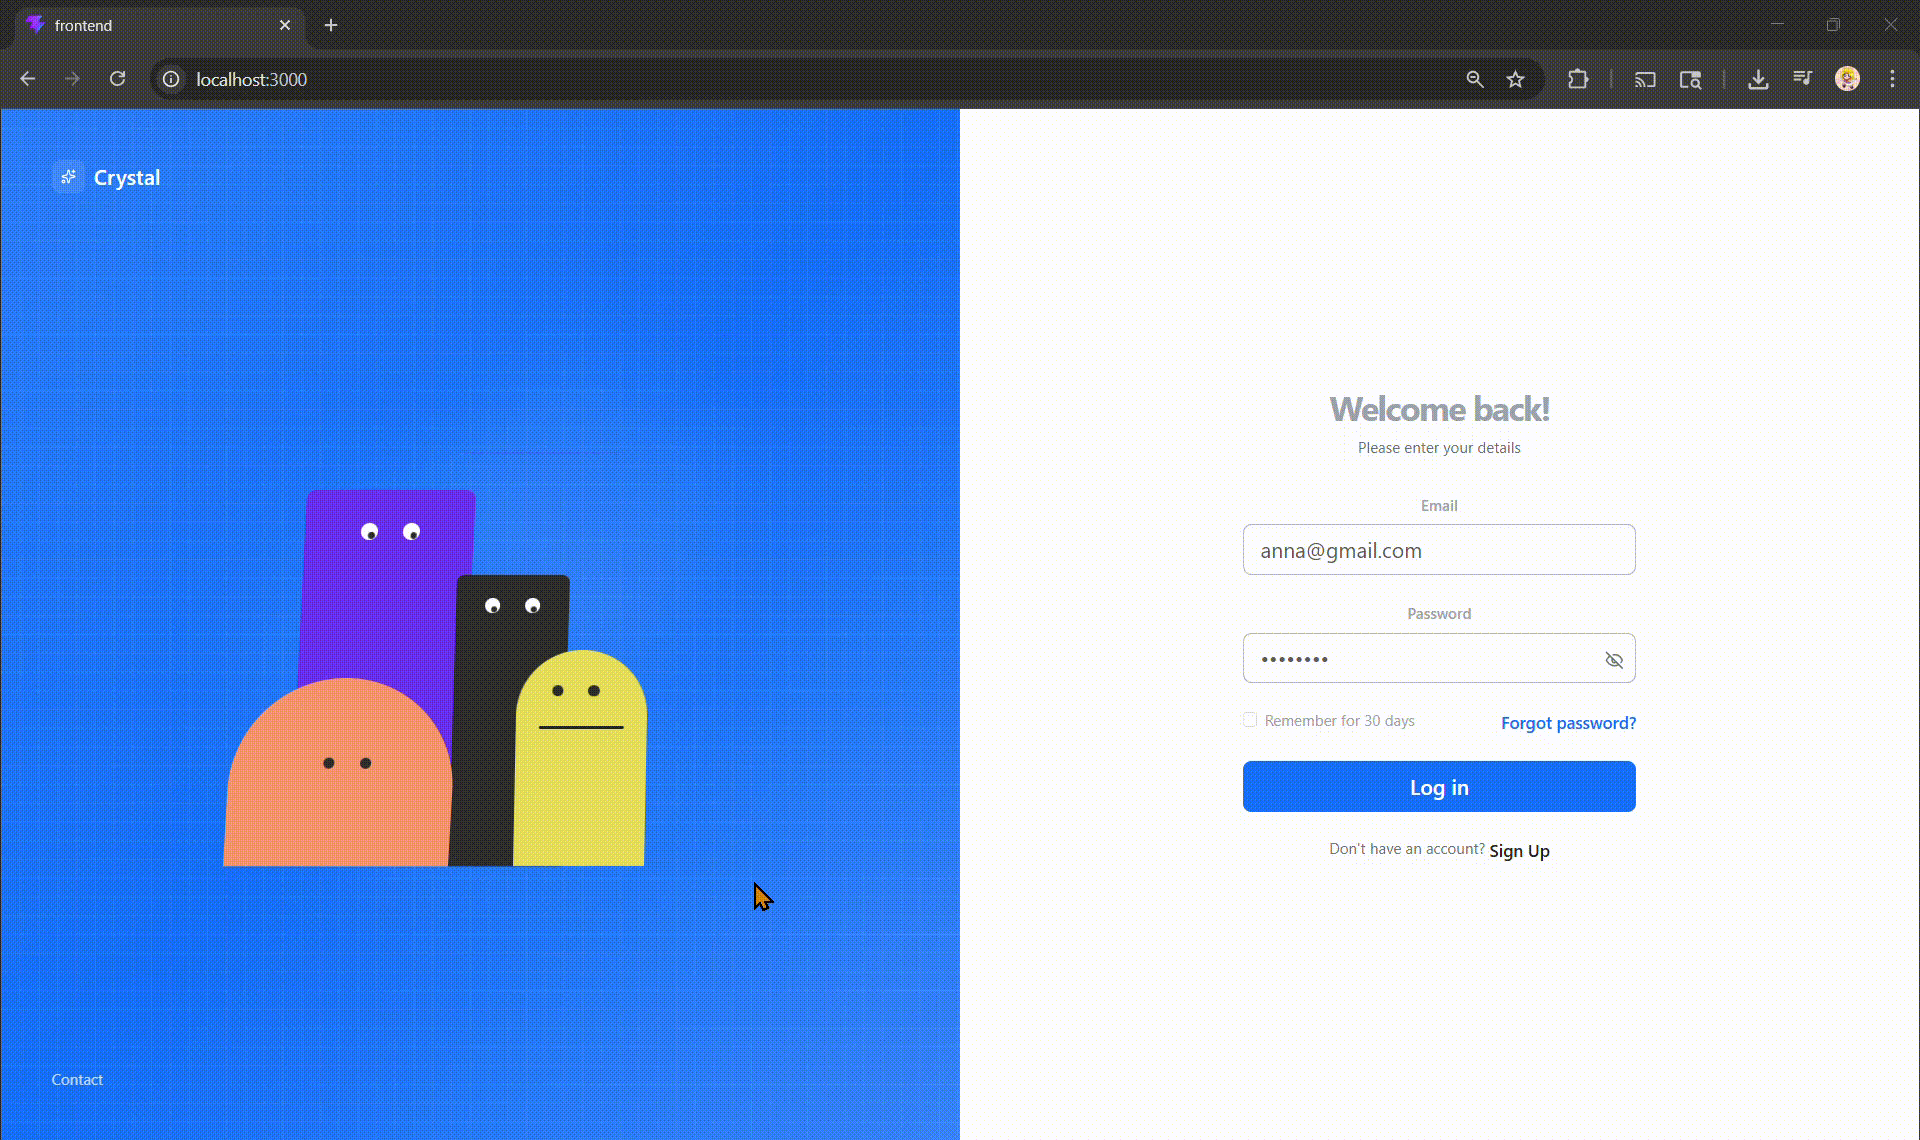Bookmark page with star icon
Screen dimensions: 1920x1140
coord(1515,79)
